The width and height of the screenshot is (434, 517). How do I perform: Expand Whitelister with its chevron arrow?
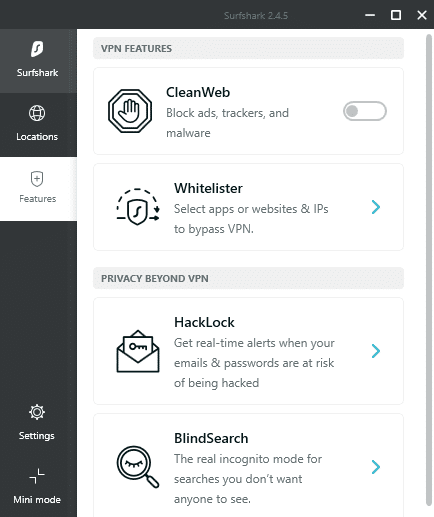[x=376, y=207]
